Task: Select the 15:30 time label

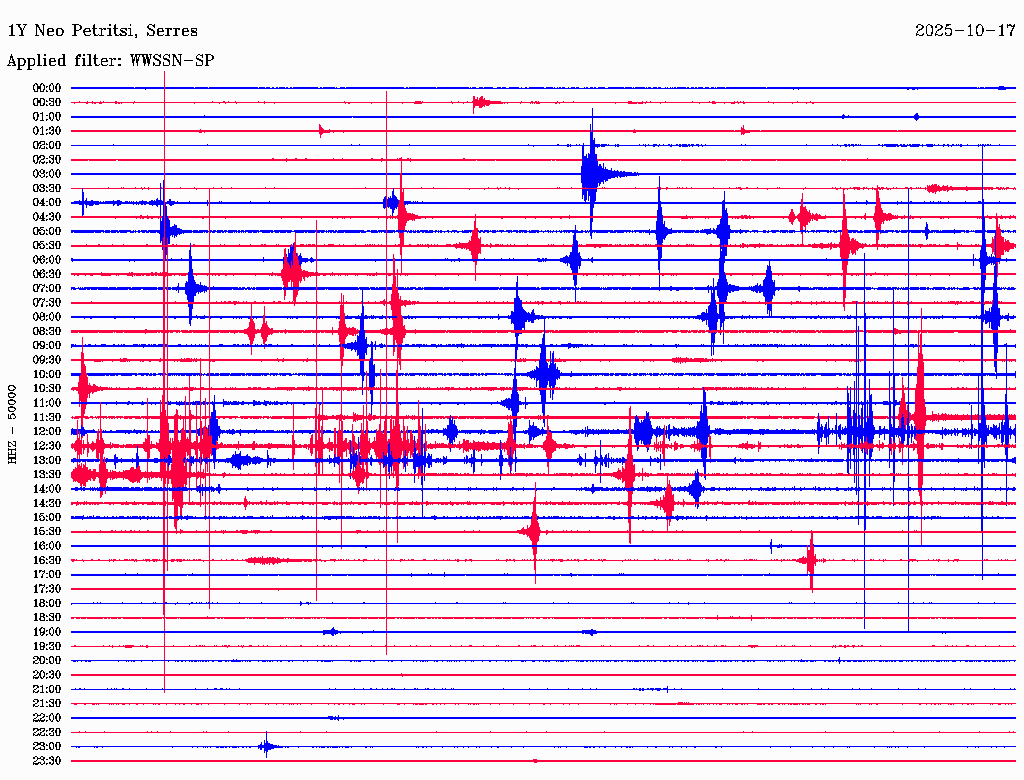Action: click(47, 532)
